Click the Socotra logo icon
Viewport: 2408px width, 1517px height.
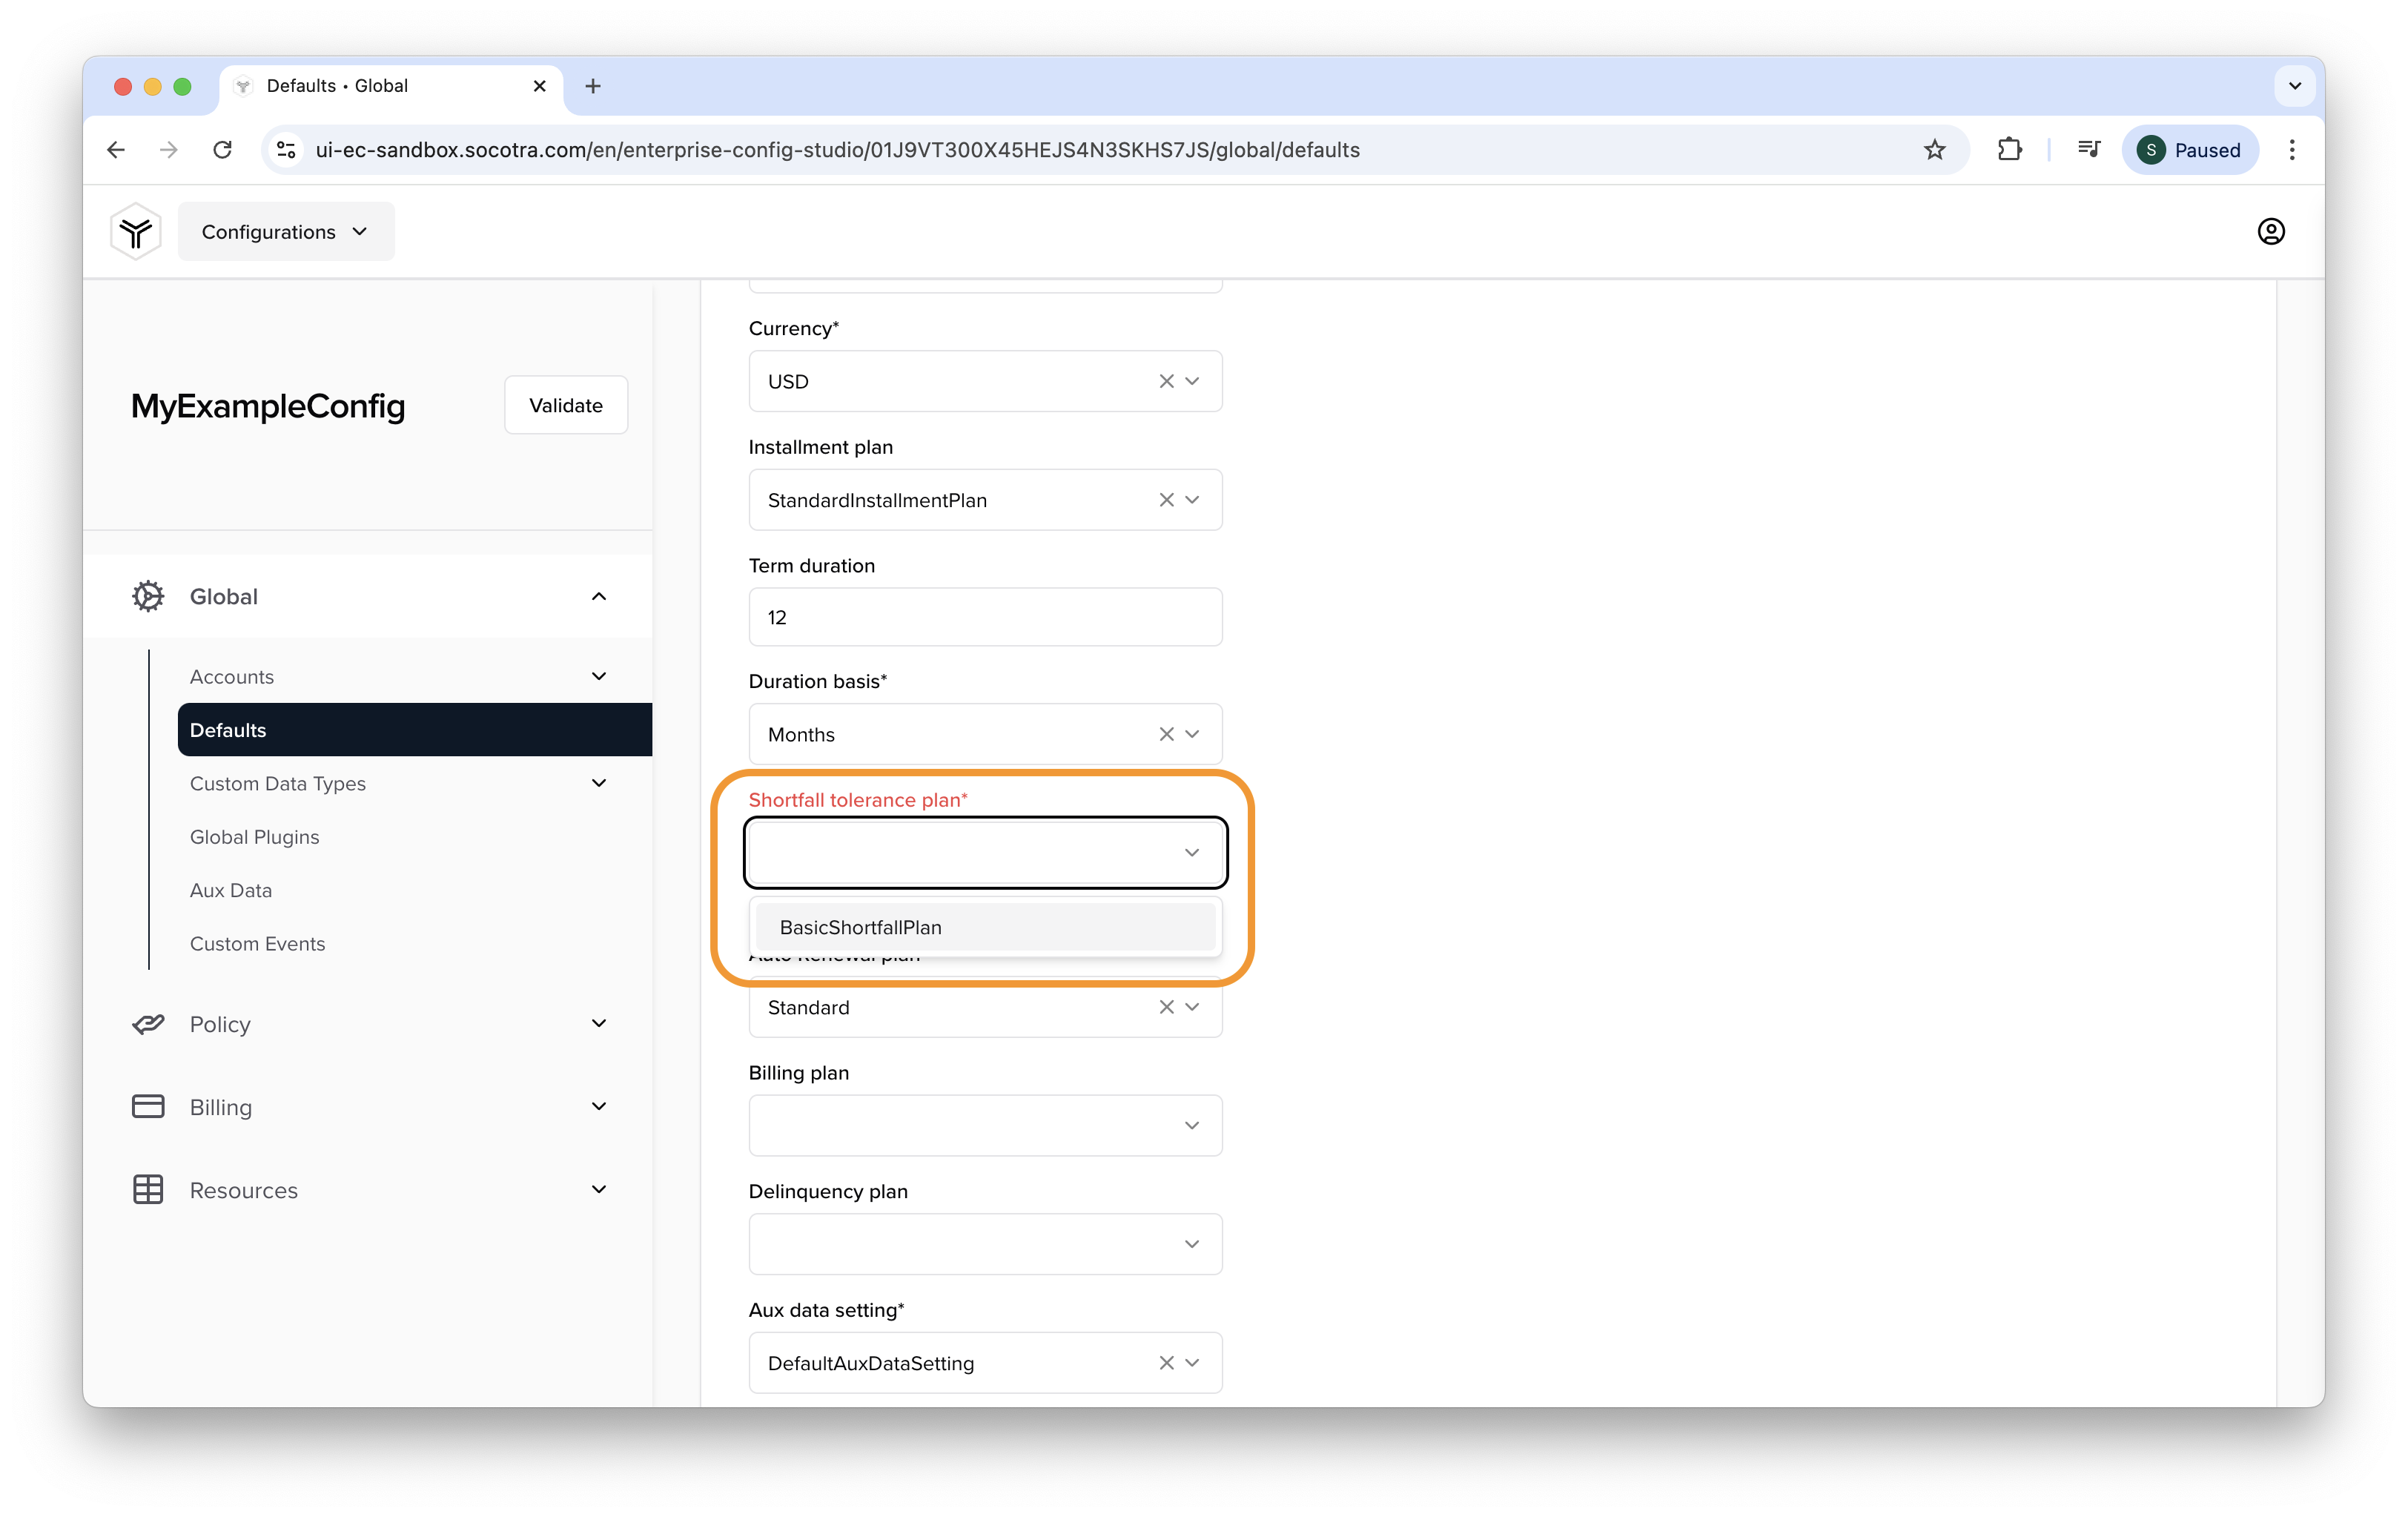[136, 231]
